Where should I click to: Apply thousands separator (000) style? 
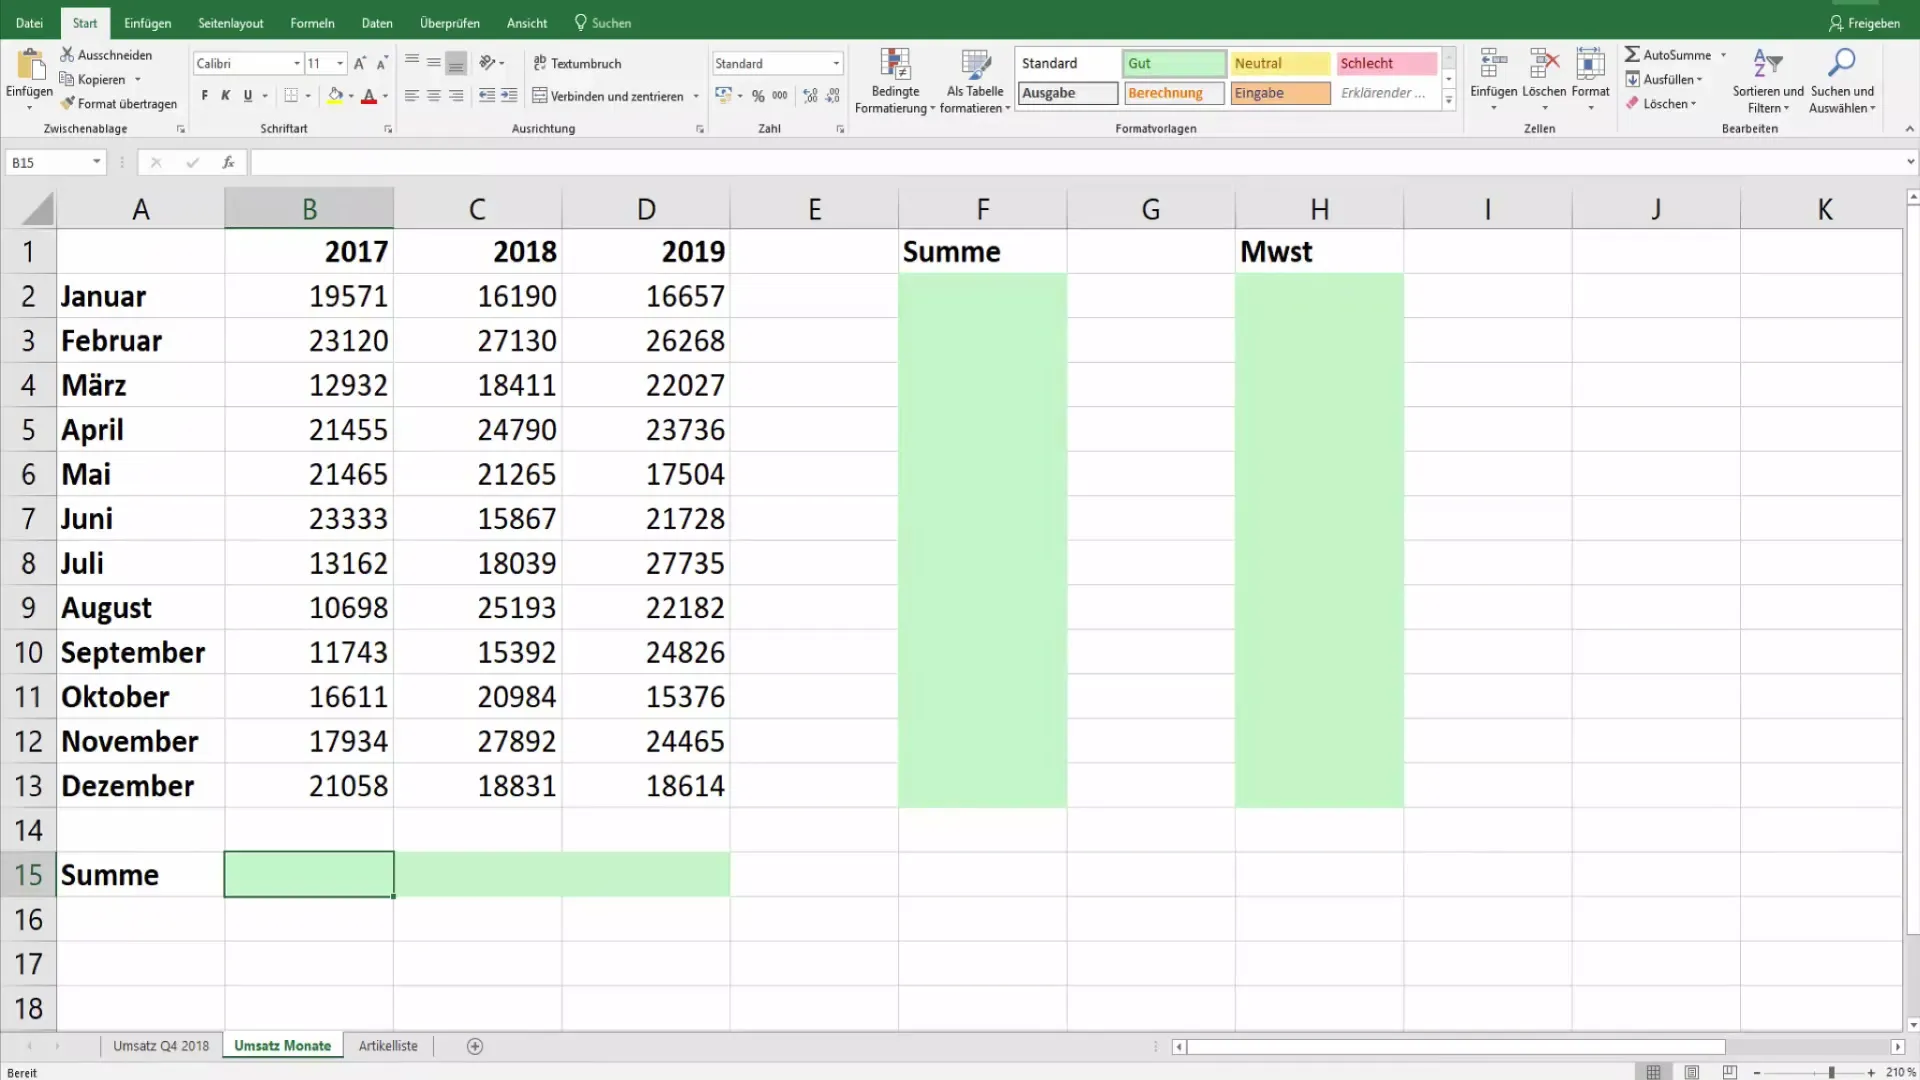(x=780, y=96)
